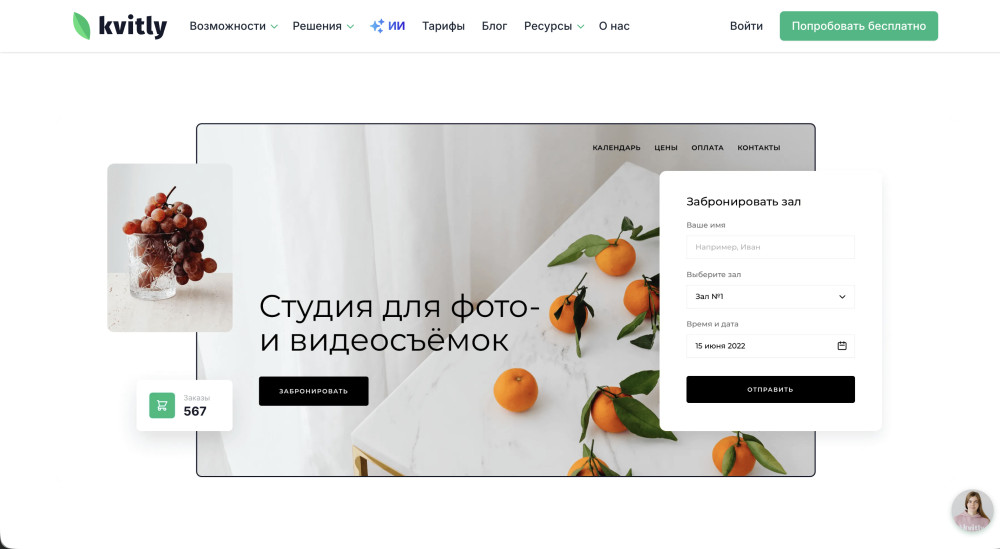Open the Зал №1 hall selector
Image resolution: width=1000 pixels, height=549 pixels.
(770, 296)
